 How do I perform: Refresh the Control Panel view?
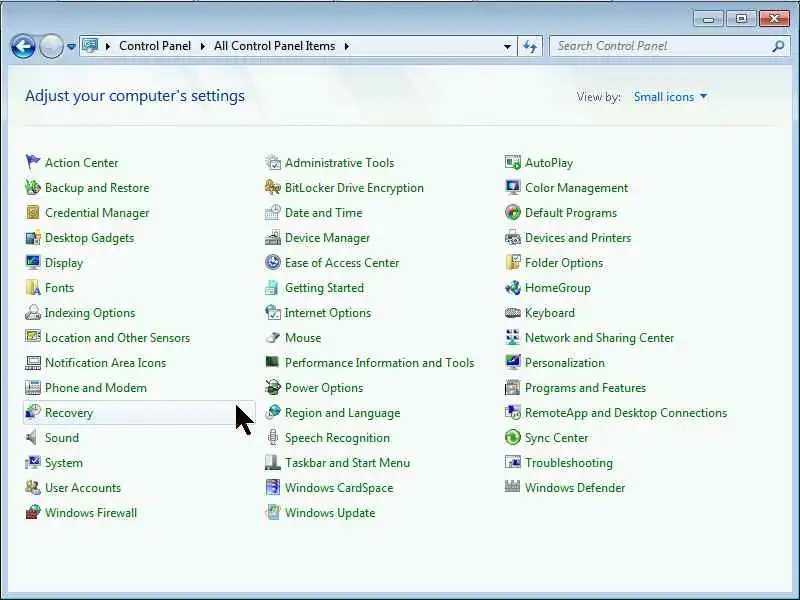click(x=530, y=46)
